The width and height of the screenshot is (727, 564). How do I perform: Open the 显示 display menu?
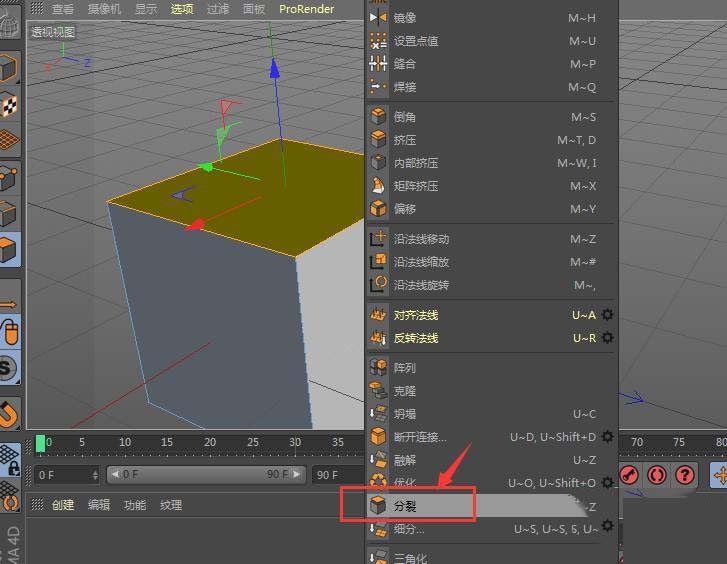coord(146,9)
